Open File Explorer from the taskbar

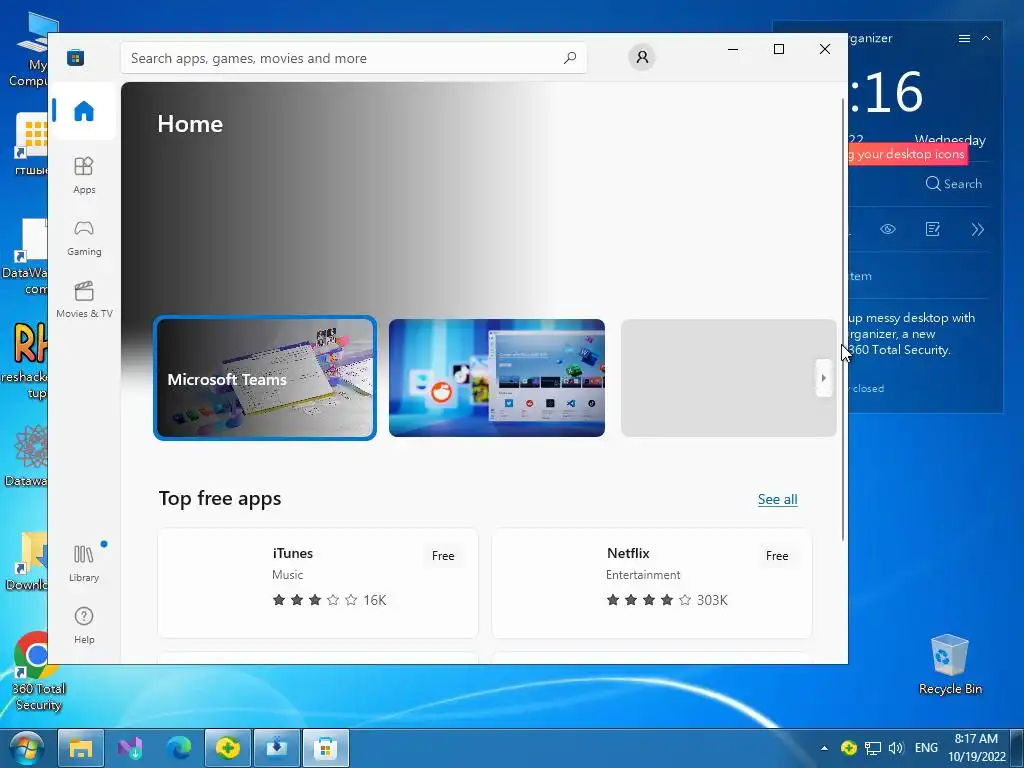[81, 748]
